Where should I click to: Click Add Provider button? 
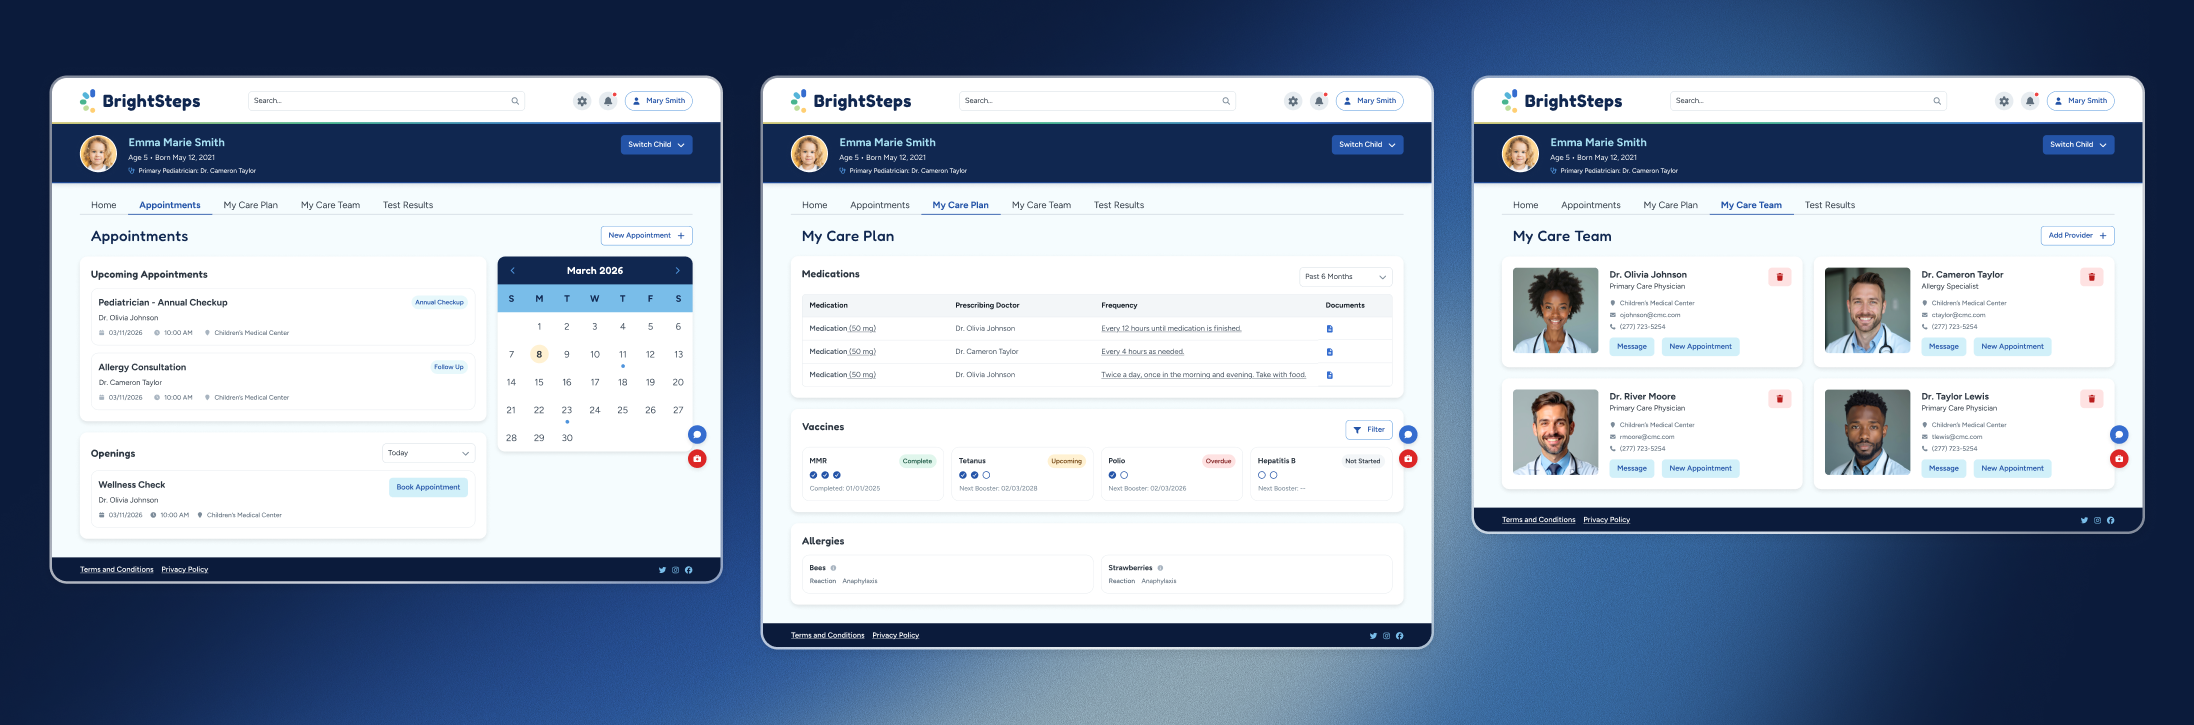[x=2077, y=236]
